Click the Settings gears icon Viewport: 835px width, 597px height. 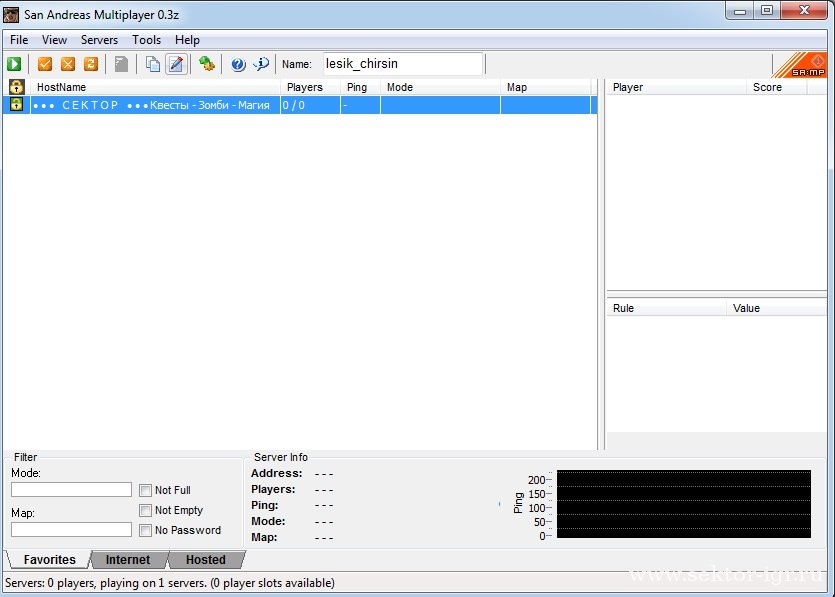click(x=207, y=64)
